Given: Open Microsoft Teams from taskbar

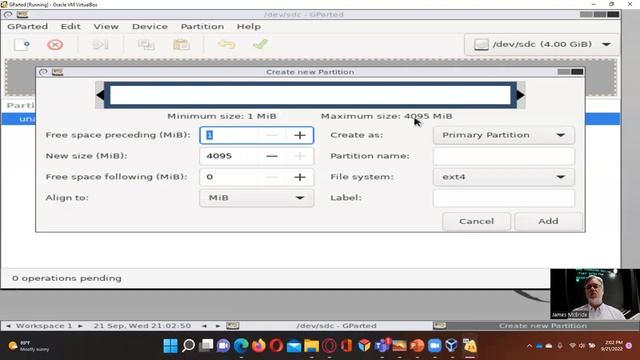Looking at the screenshot, I should pyautogui.click(x=382, y=346).
